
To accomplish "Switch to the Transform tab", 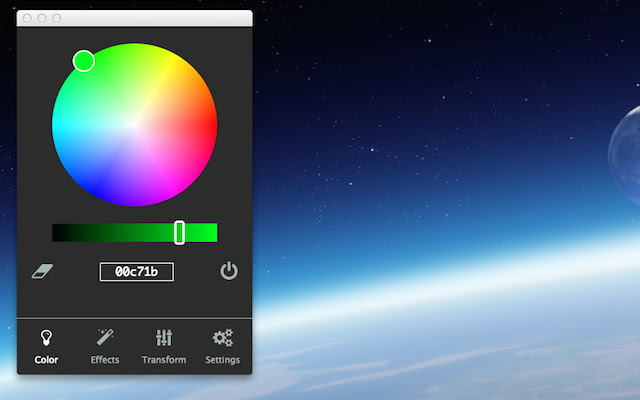I will tap(164, 347).
